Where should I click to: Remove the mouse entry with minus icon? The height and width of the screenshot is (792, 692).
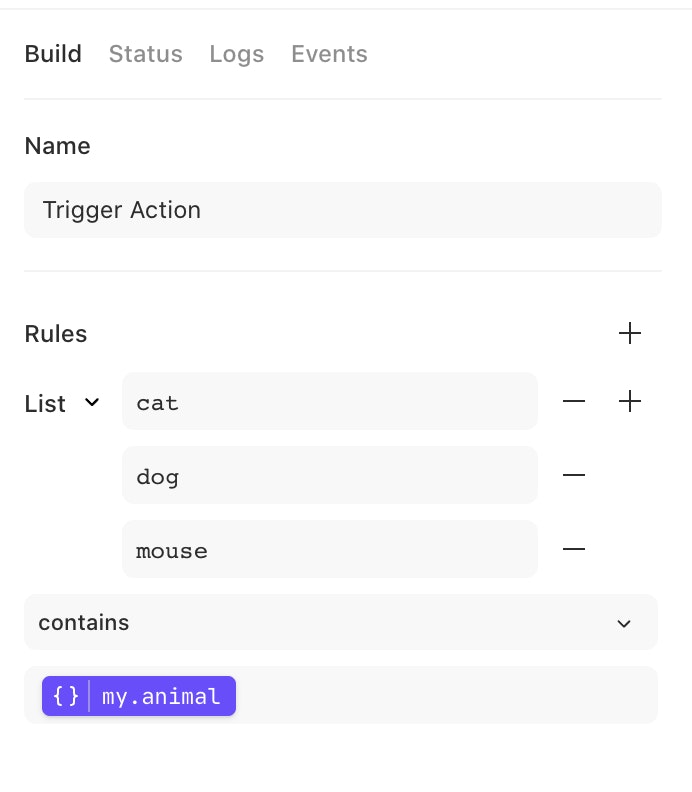[x=574, y=549]
